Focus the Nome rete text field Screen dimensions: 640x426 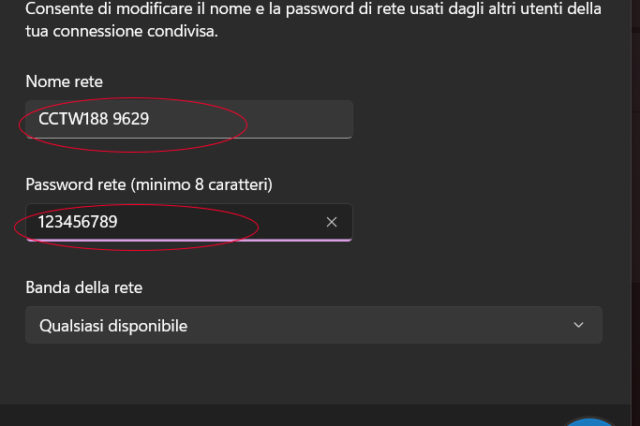[x=188, y=119]
